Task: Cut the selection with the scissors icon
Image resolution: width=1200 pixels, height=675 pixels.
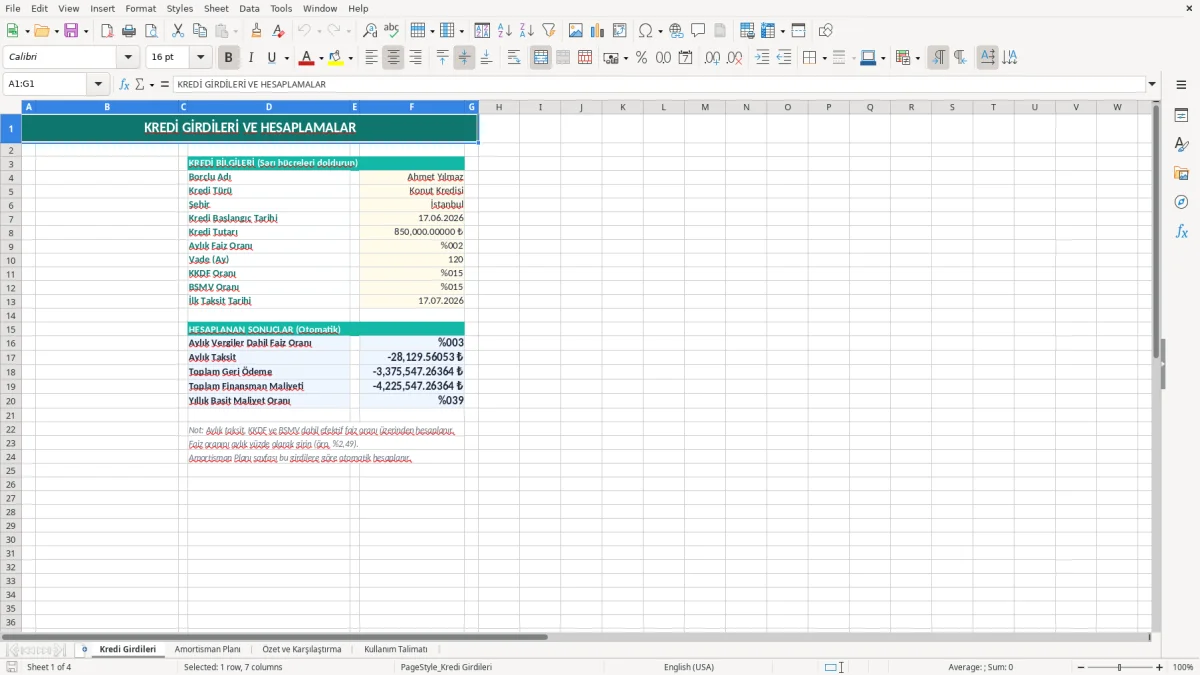Action: click(x=178, y=31)
